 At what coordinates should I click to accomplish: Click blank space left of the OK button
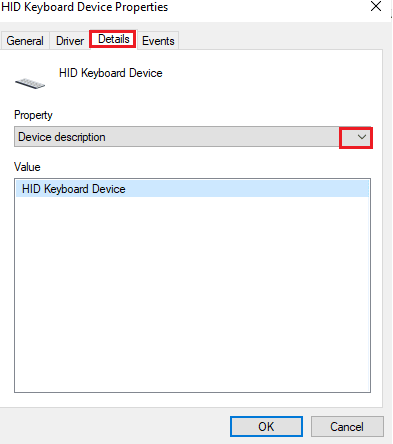(113, 427)
